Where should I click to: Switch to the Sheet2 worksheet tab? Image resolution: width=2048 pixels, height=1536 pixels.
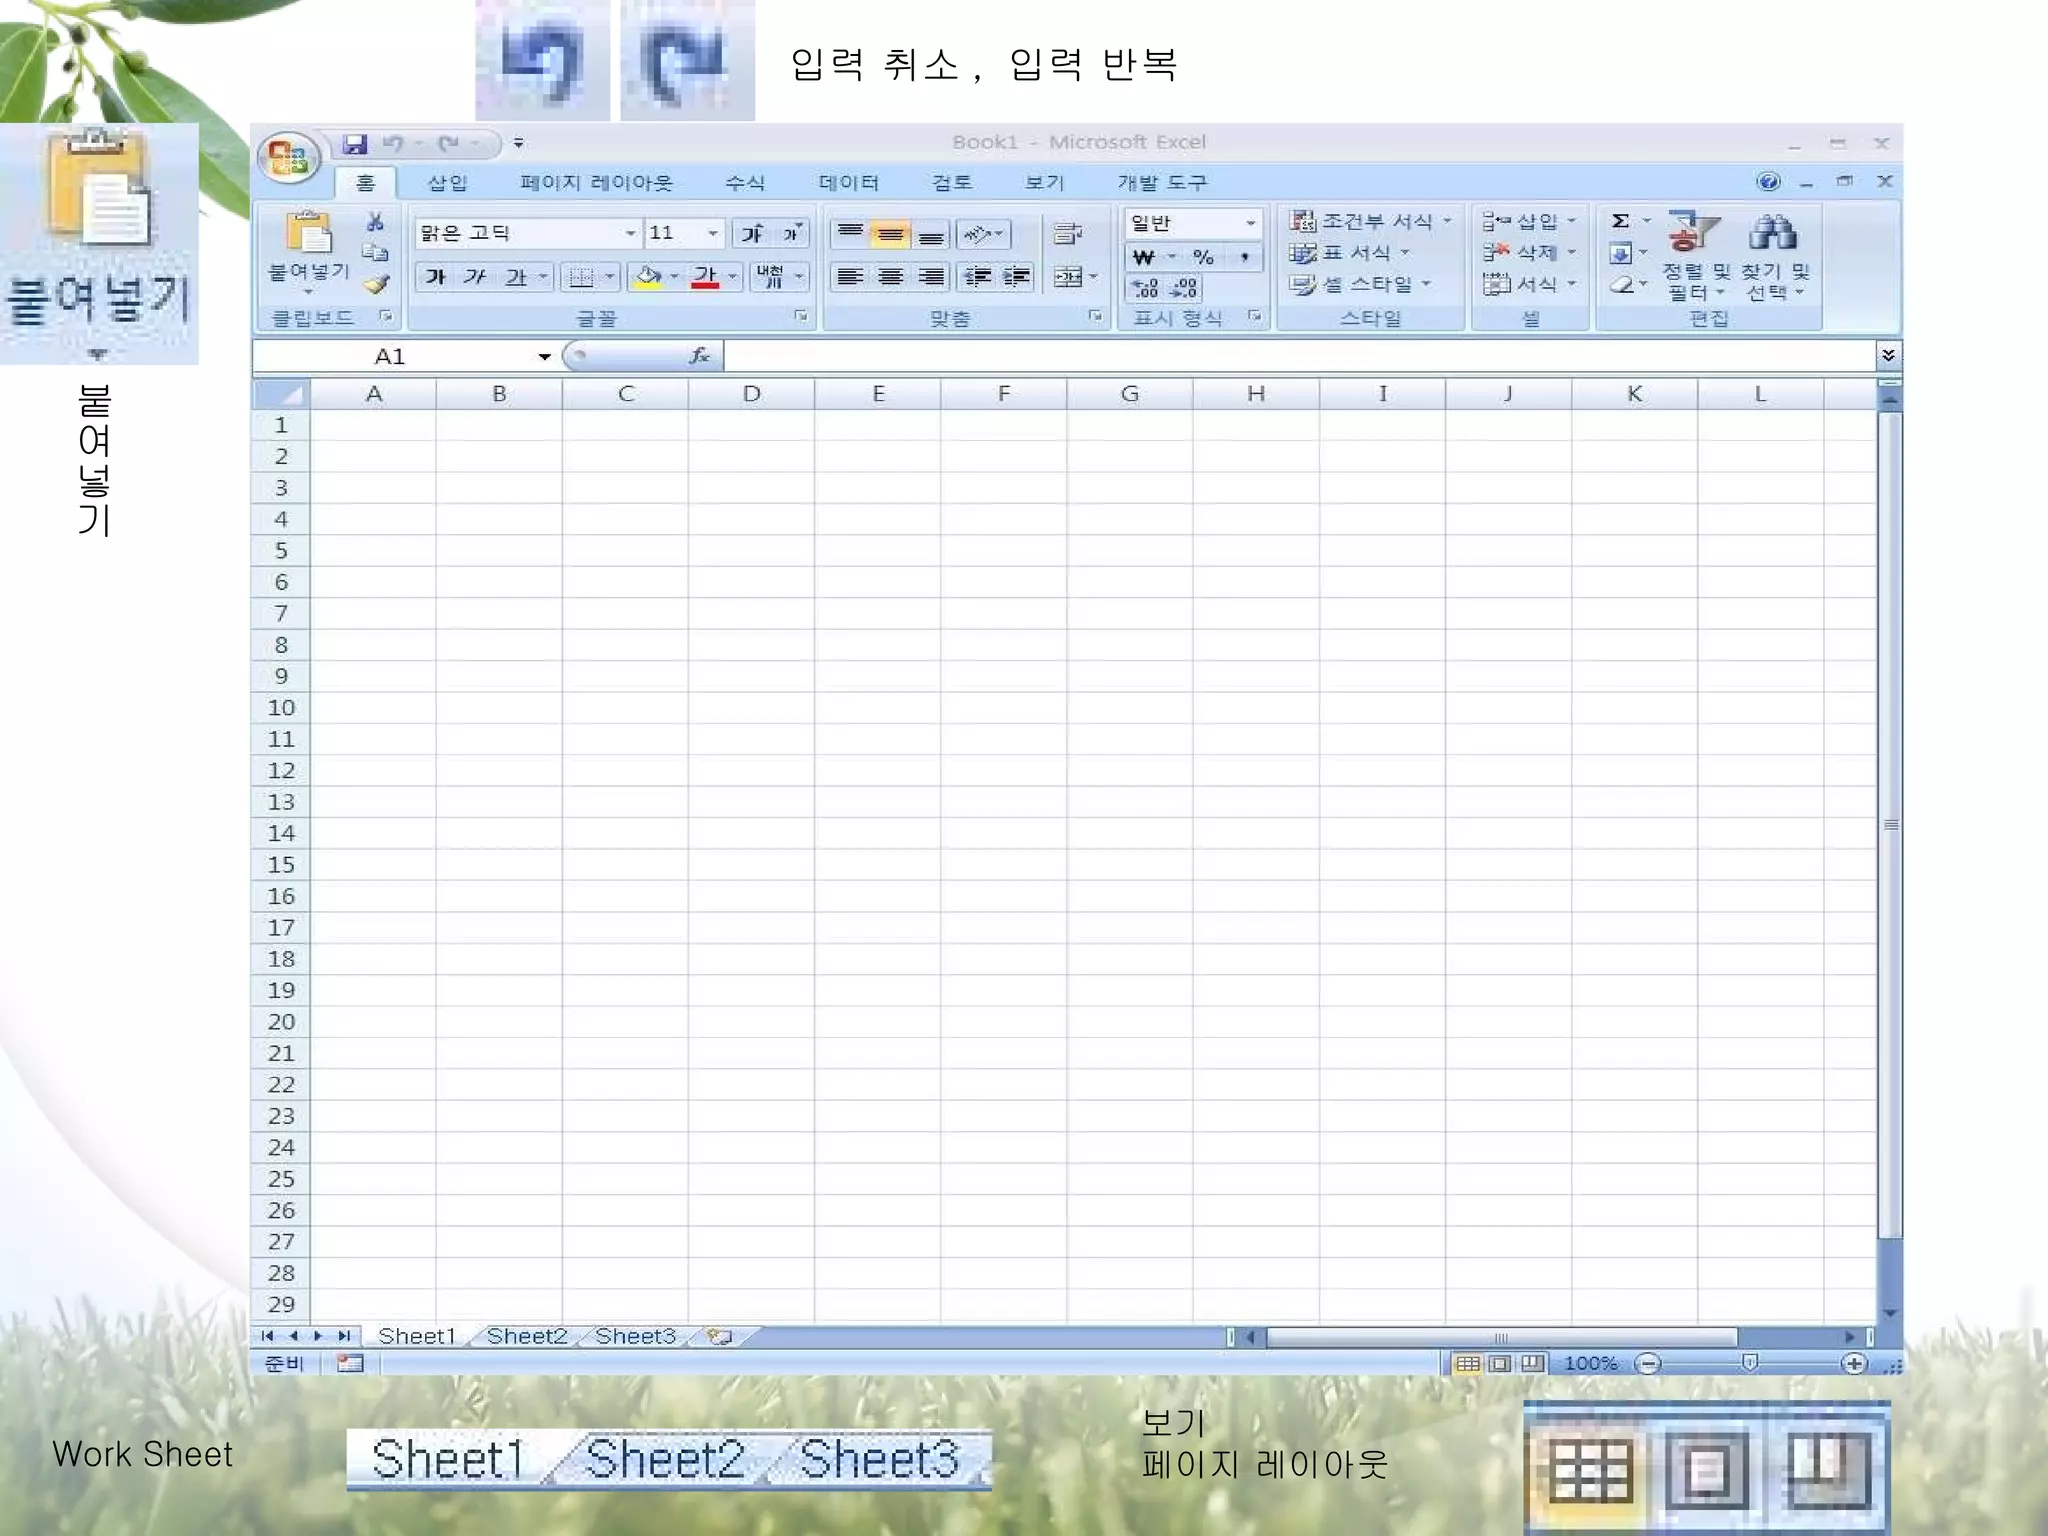click(x=527, y=1336)
